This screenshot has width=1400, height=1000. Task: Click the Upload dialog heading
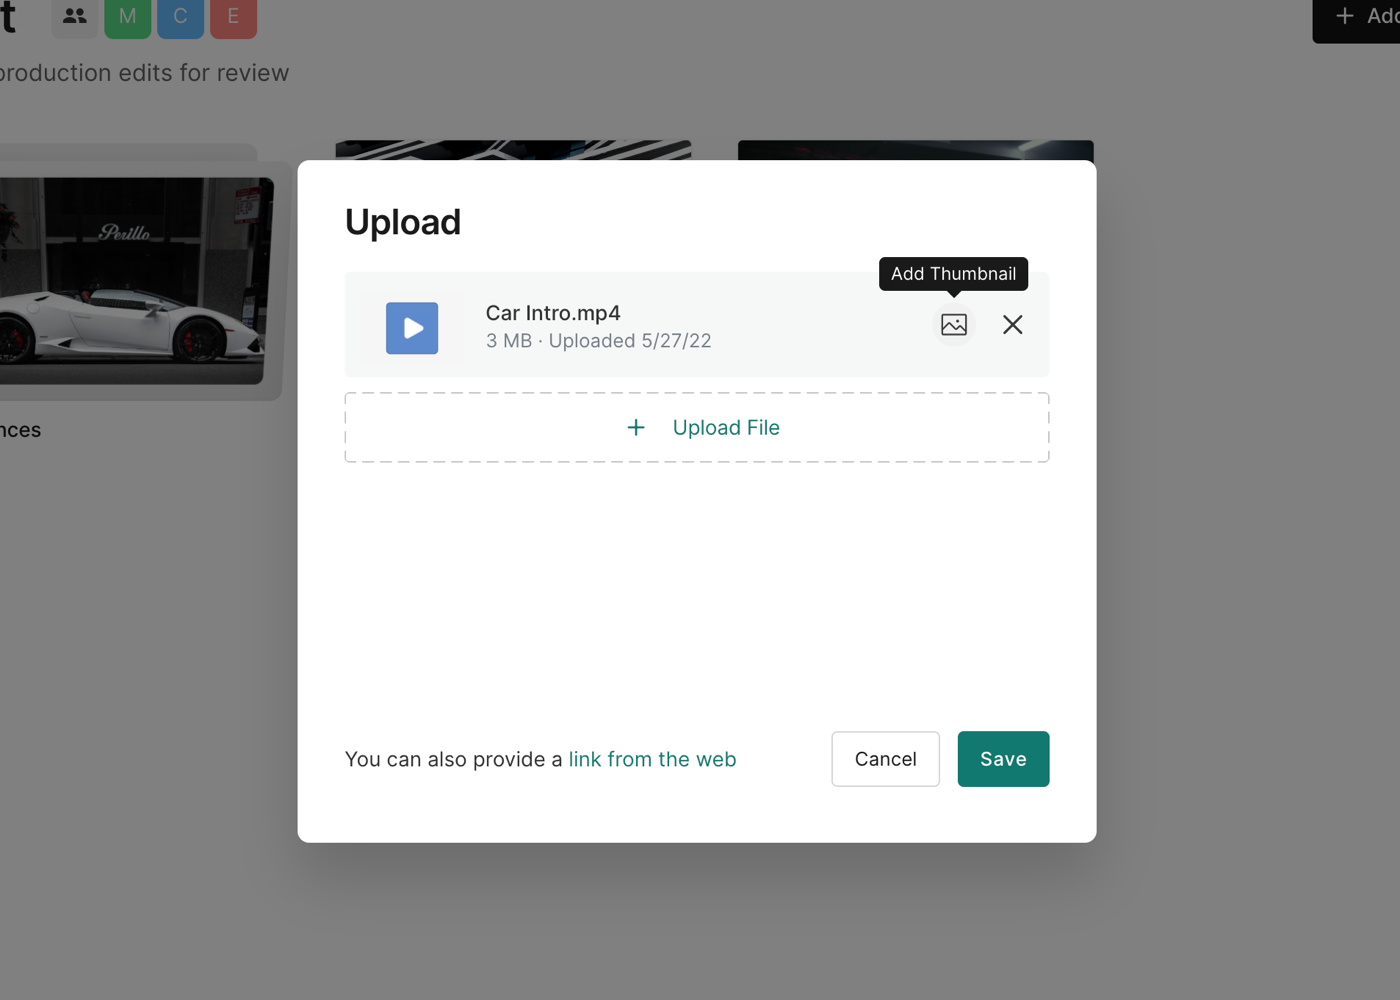click(x=403, y=222)
